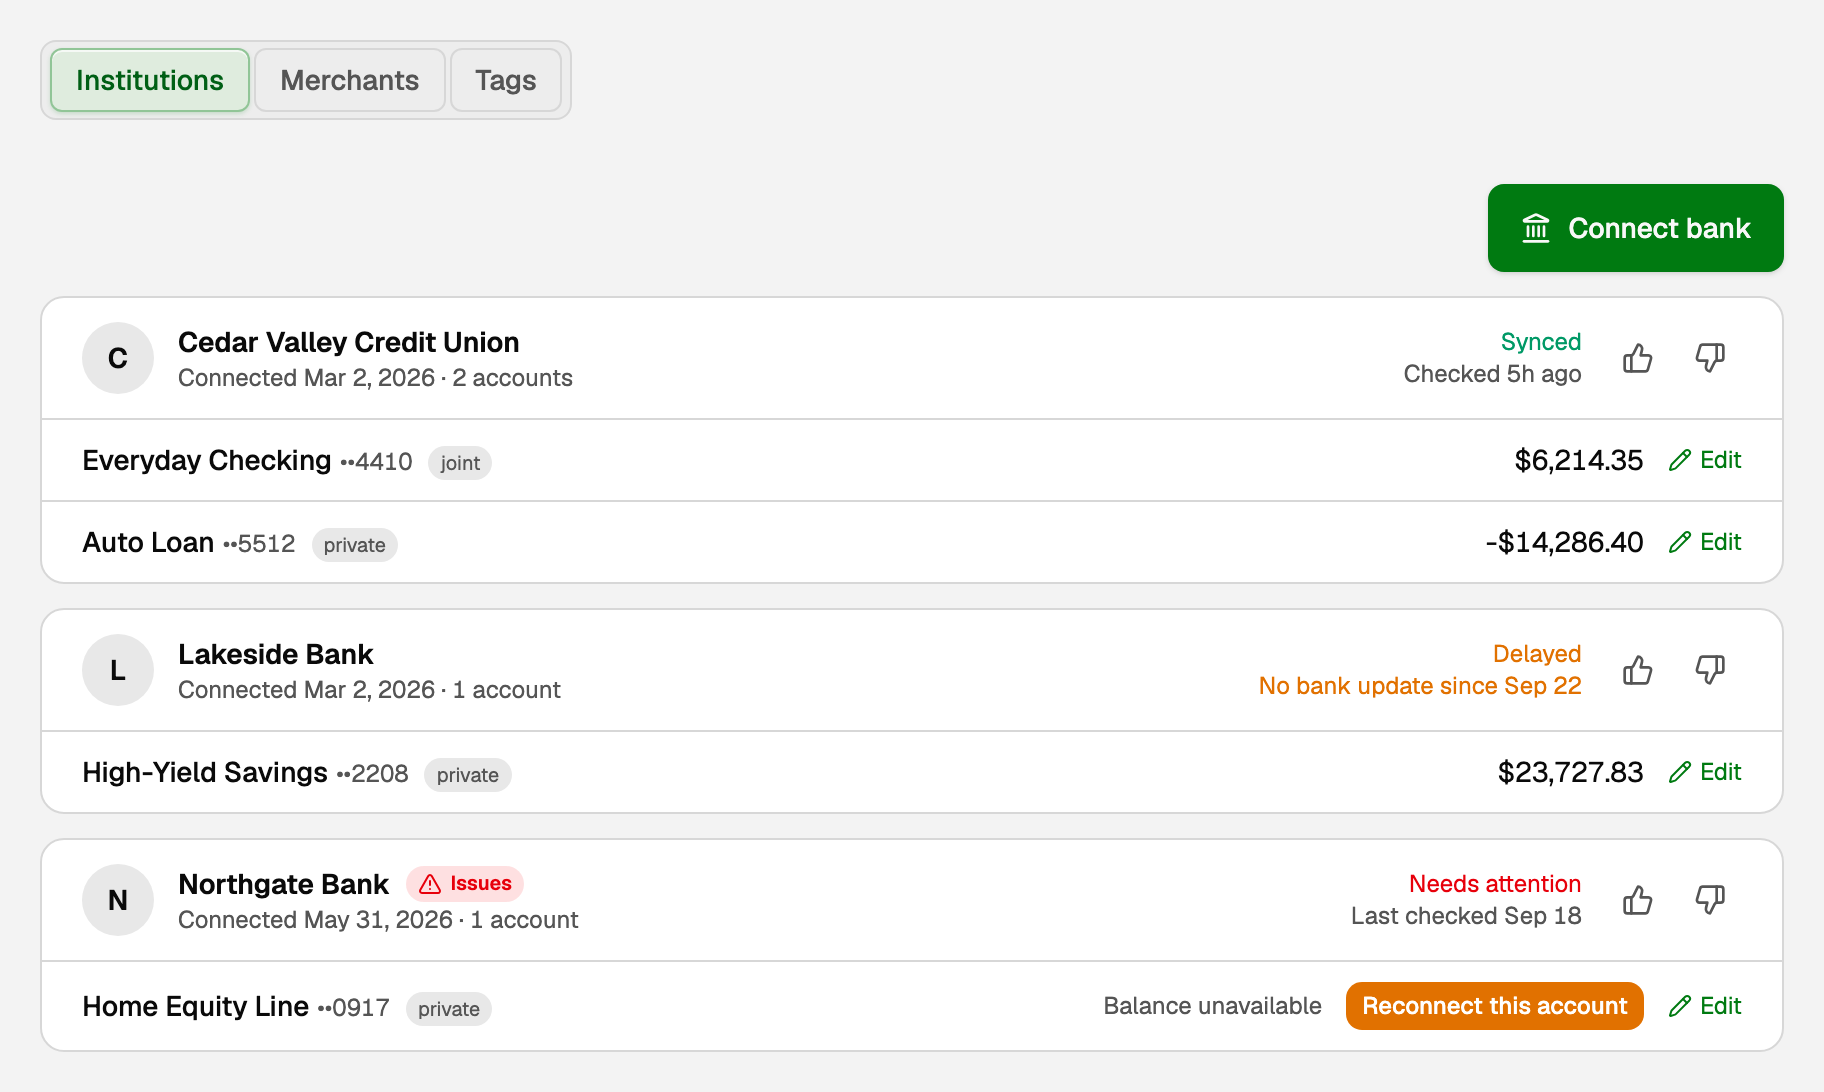Click the 'Checked 5h ago' text
1824x1092 pixels.
point(1493,374)
